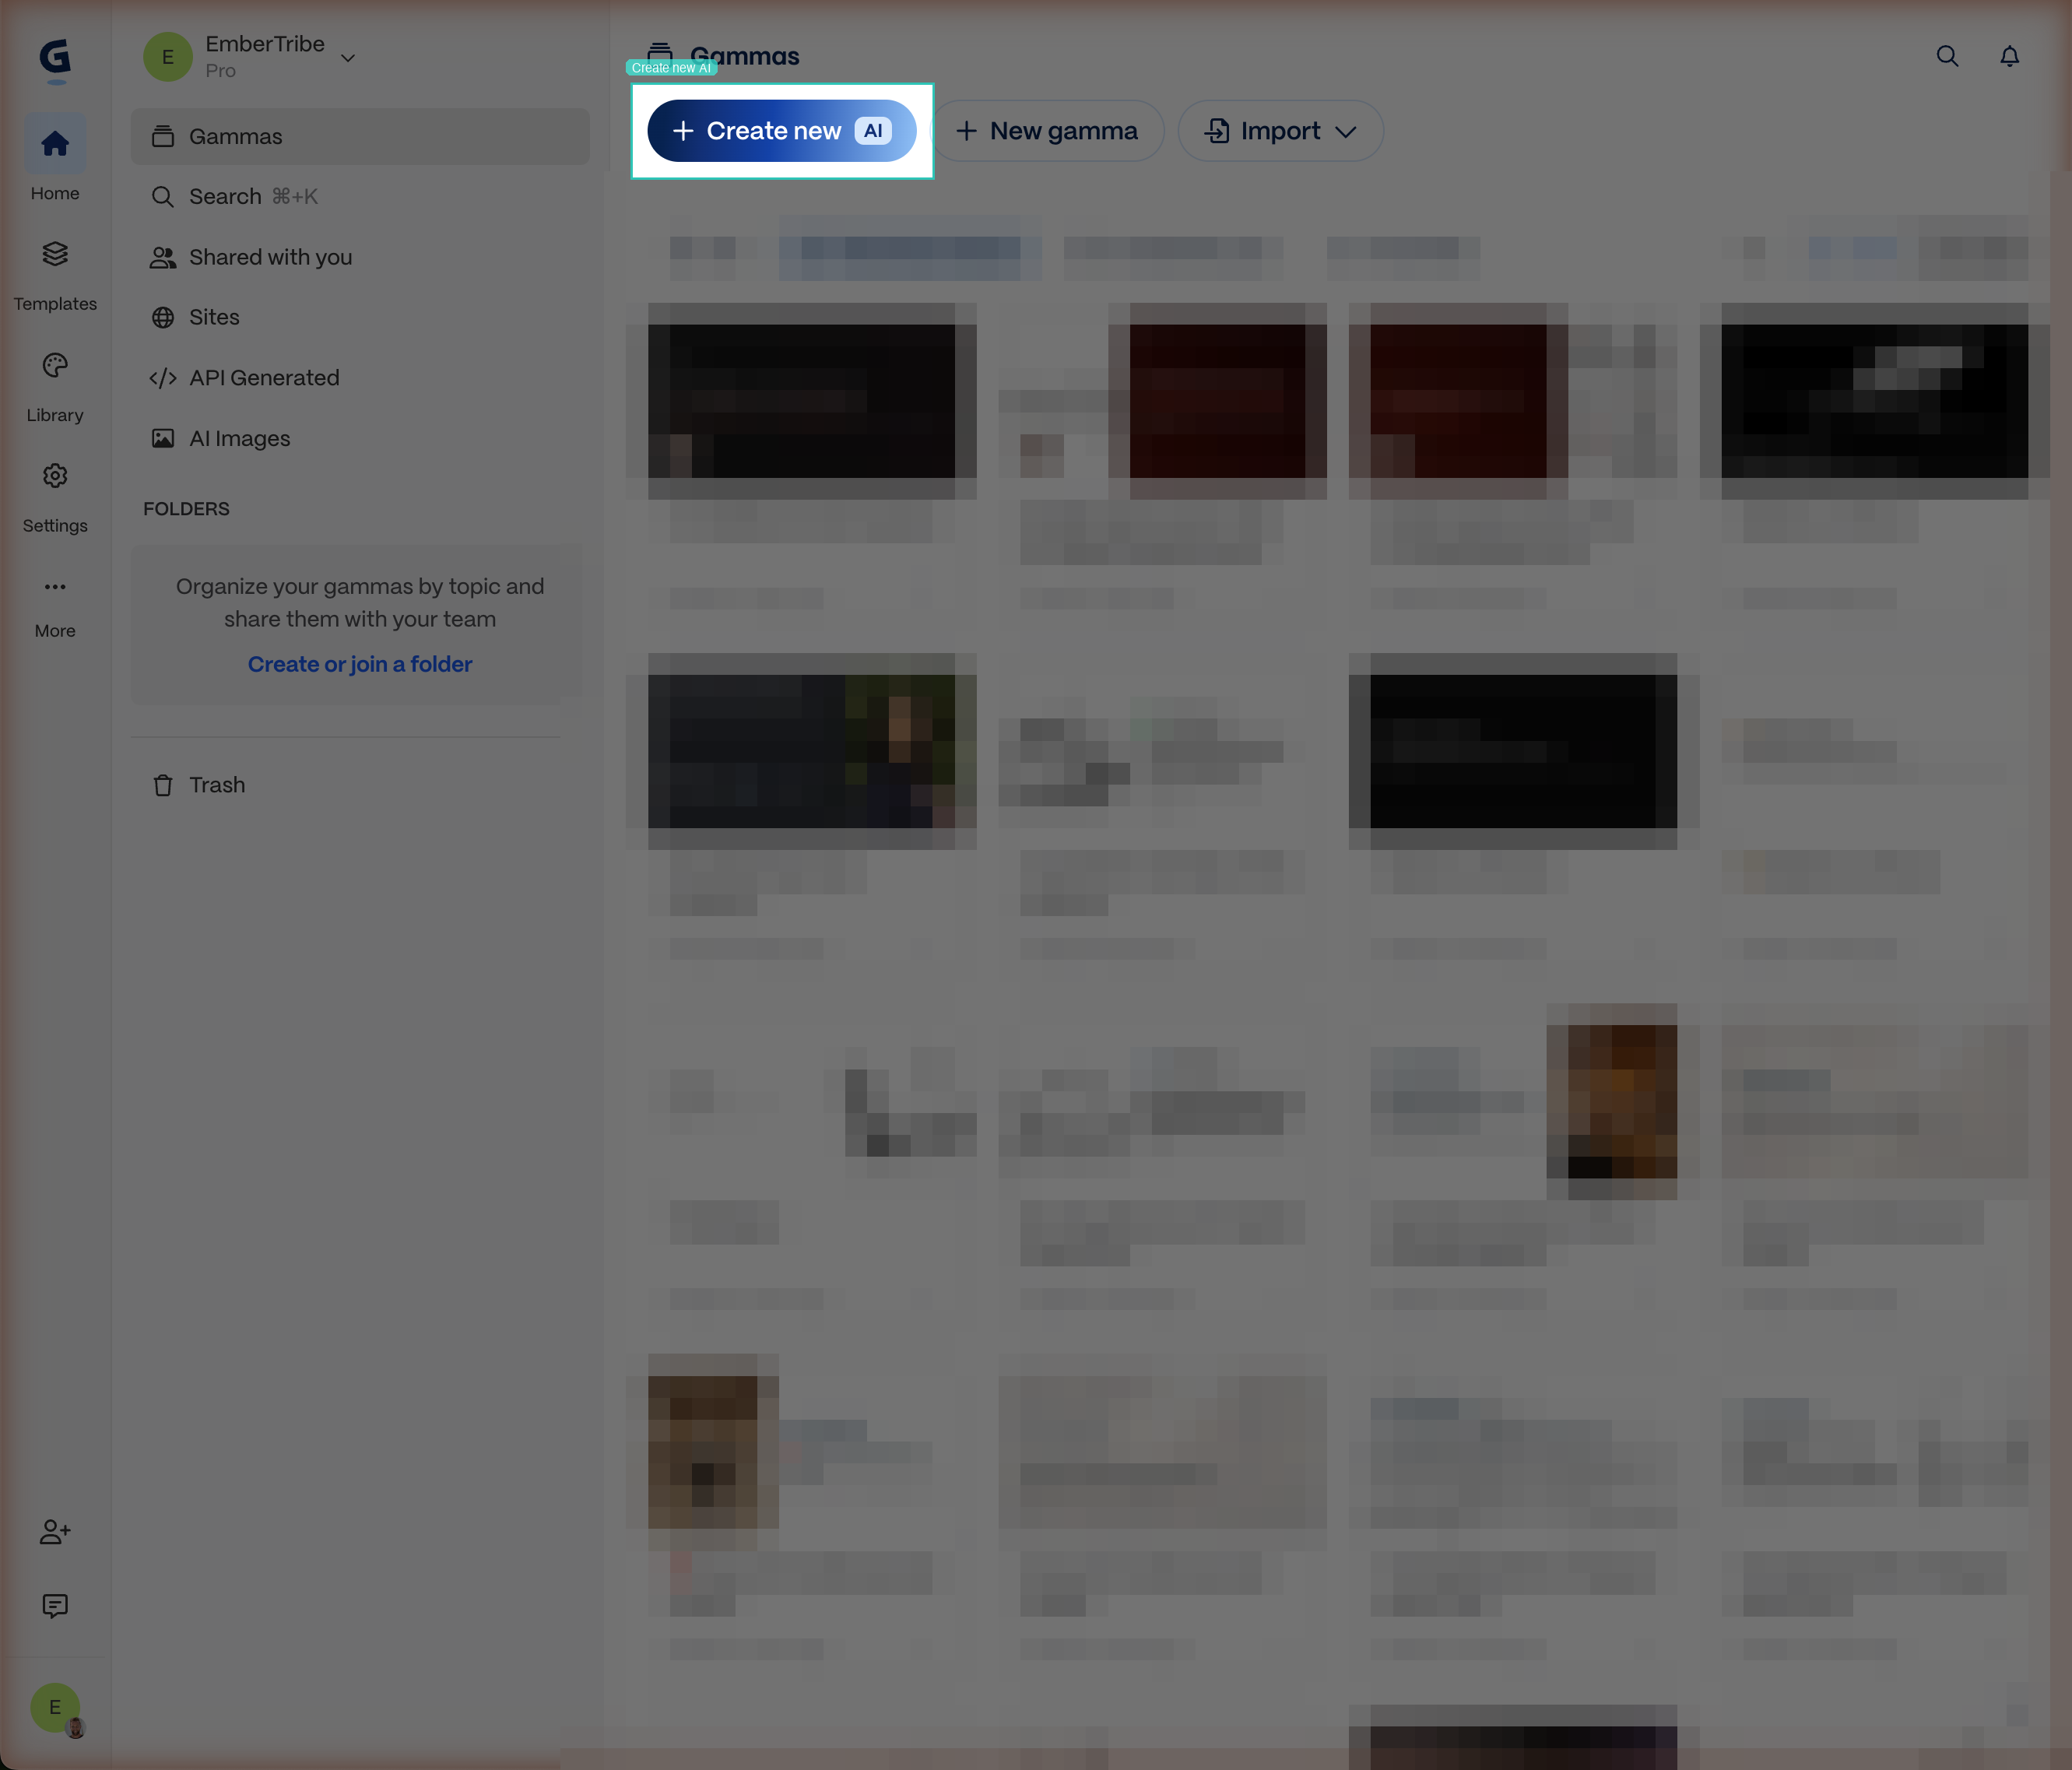Open Templates from the left rail
This screenshot has height=1770, width=2072.
pos(55,255)
